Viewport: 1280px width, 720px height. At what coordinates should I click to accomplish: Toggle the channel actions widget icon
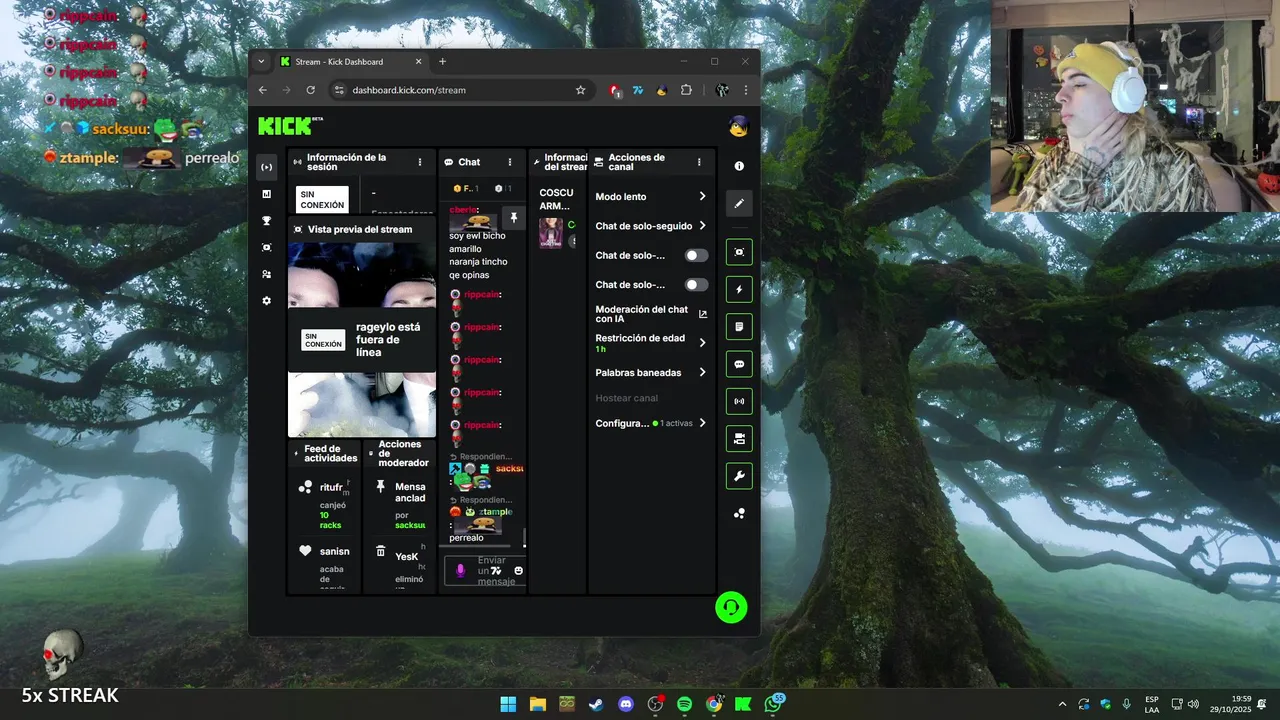(x=739, y=438)
